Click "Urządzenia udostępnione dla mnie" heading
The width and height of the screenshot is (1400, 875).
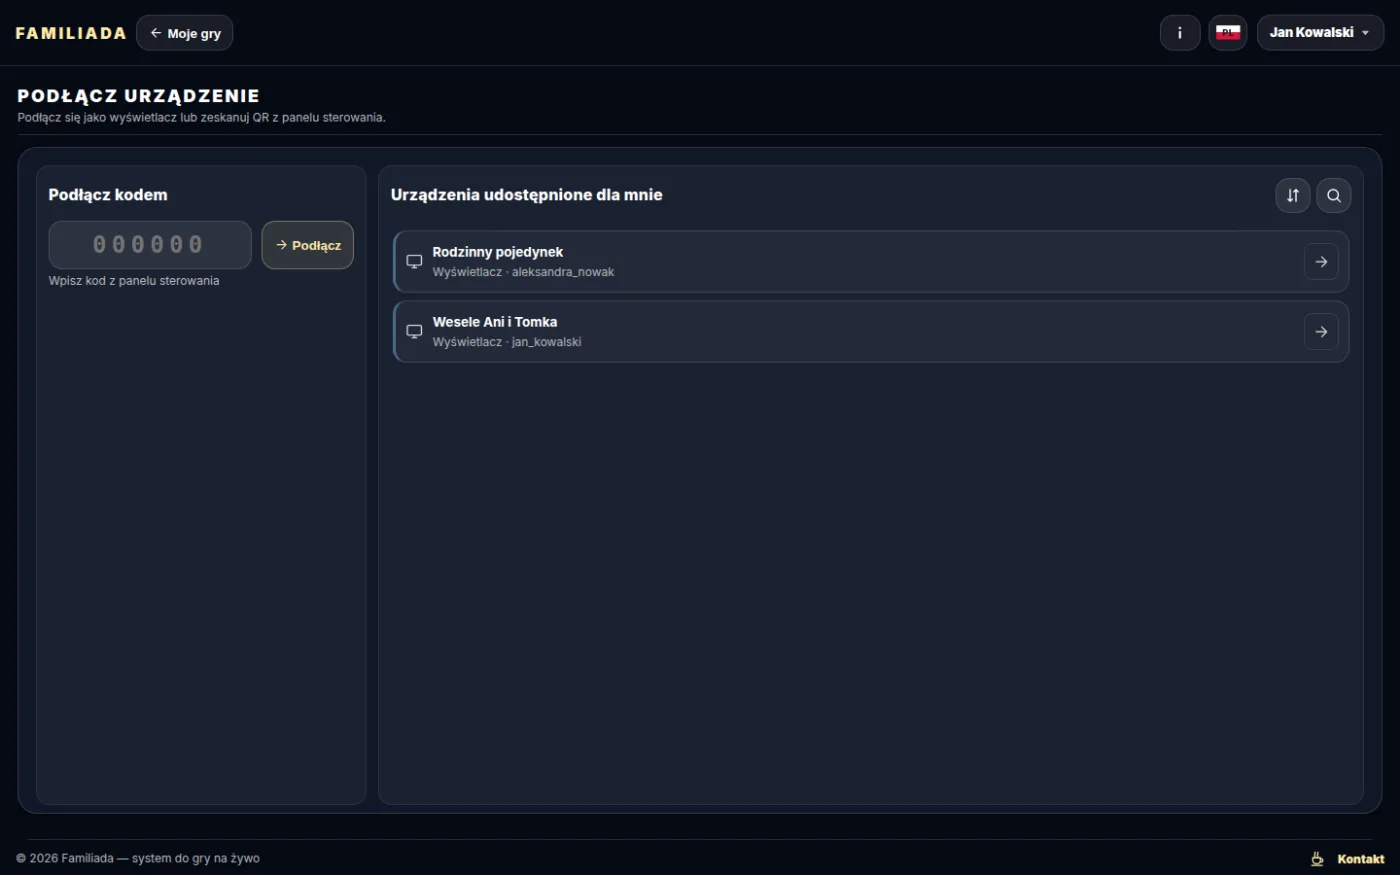pyautogui.click(x=527, y=195)
